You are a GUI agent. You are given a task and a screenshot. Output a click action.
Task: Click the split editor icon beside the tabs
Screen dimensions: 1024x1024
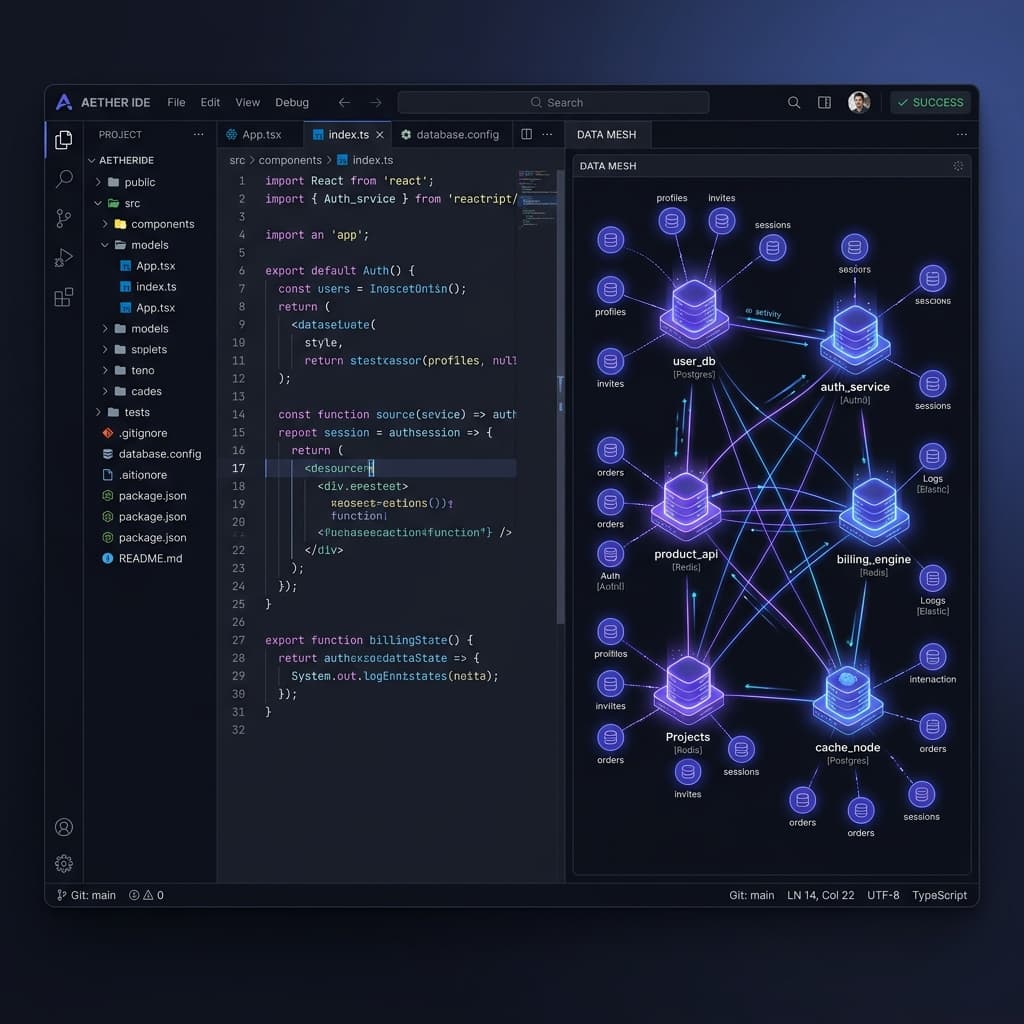coord(525,133)
